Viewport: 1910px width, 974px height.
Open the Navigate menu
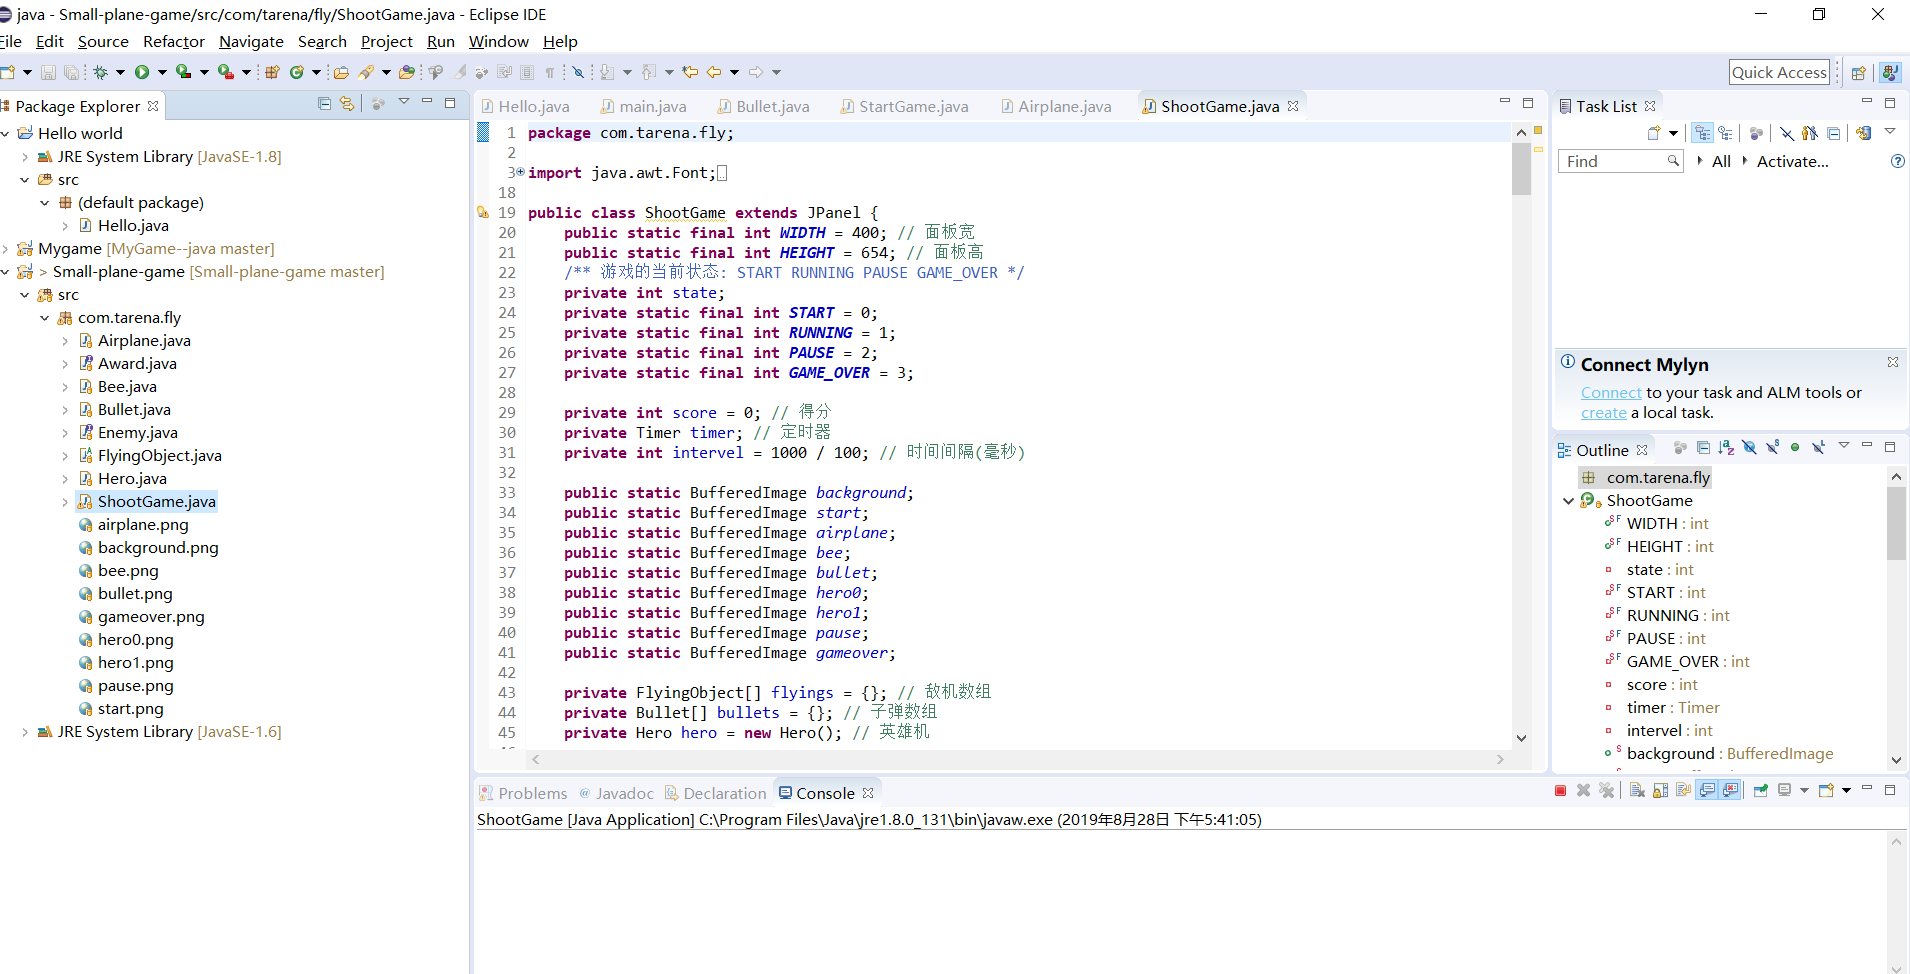tap(251, 42)
